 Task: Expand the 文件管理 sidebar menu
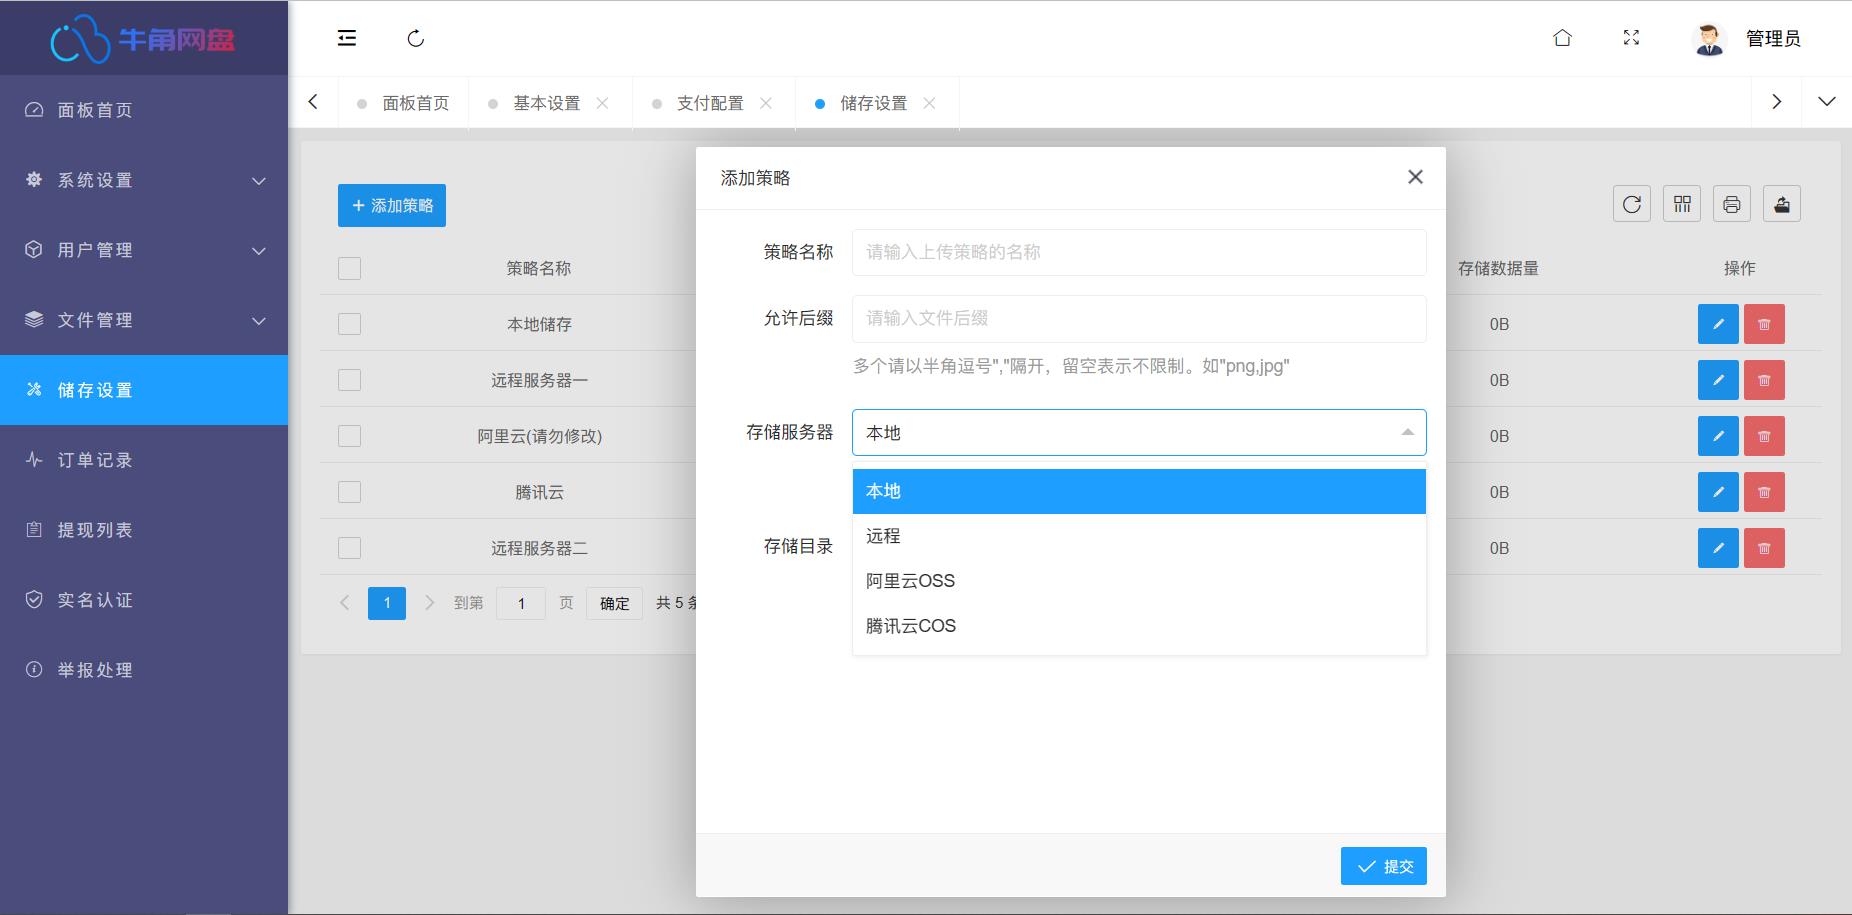[x=144, y=320]
